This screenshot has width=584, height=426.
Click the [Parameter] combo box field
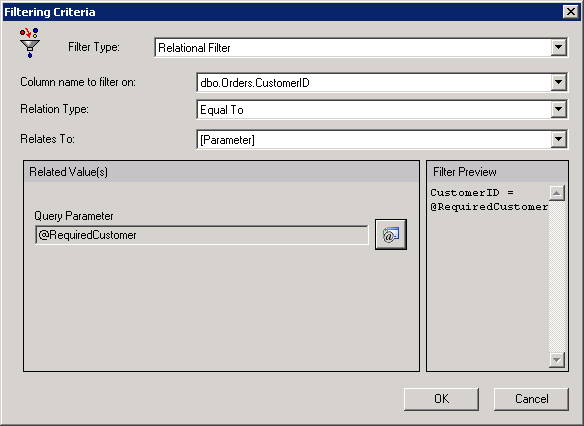point(374,139)
